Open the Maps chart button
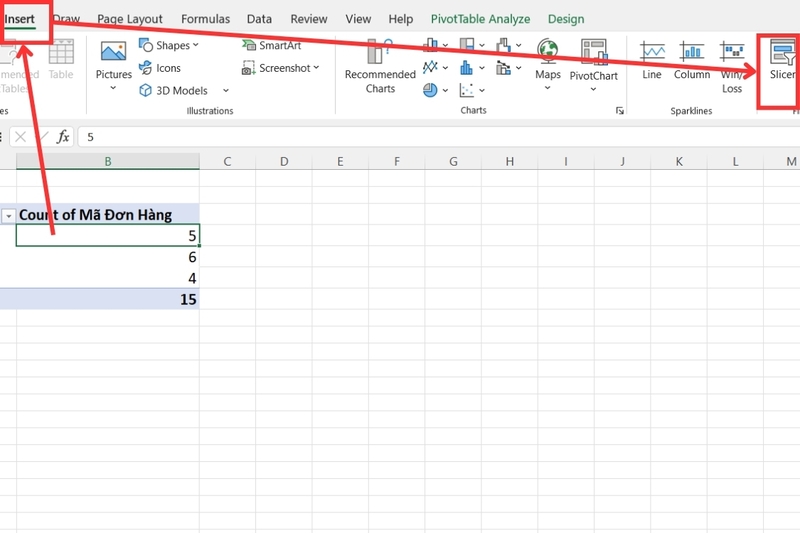 (547, 64)
